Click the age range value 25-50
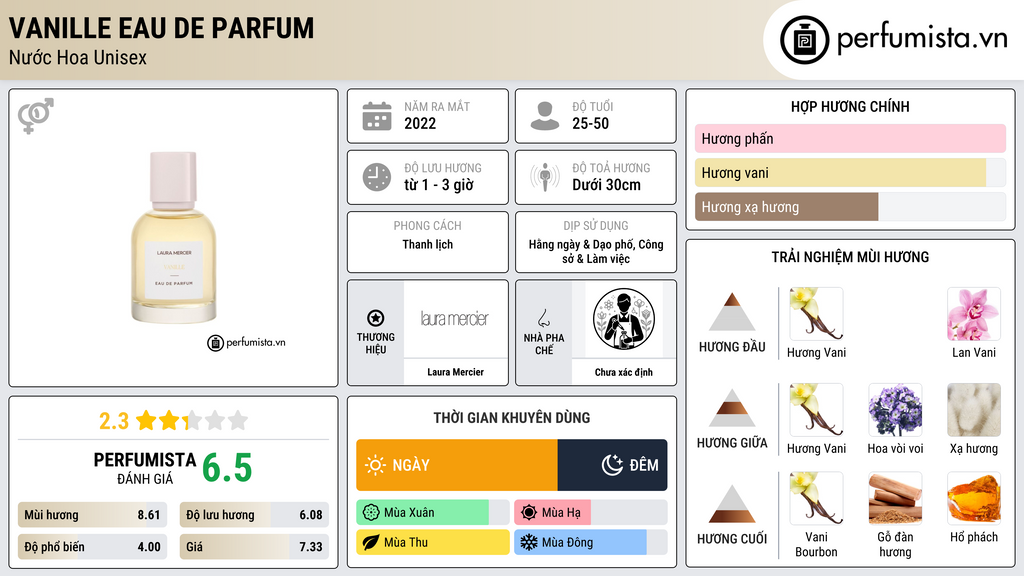Screen dimensions: 1024x576 coord(590,123)
